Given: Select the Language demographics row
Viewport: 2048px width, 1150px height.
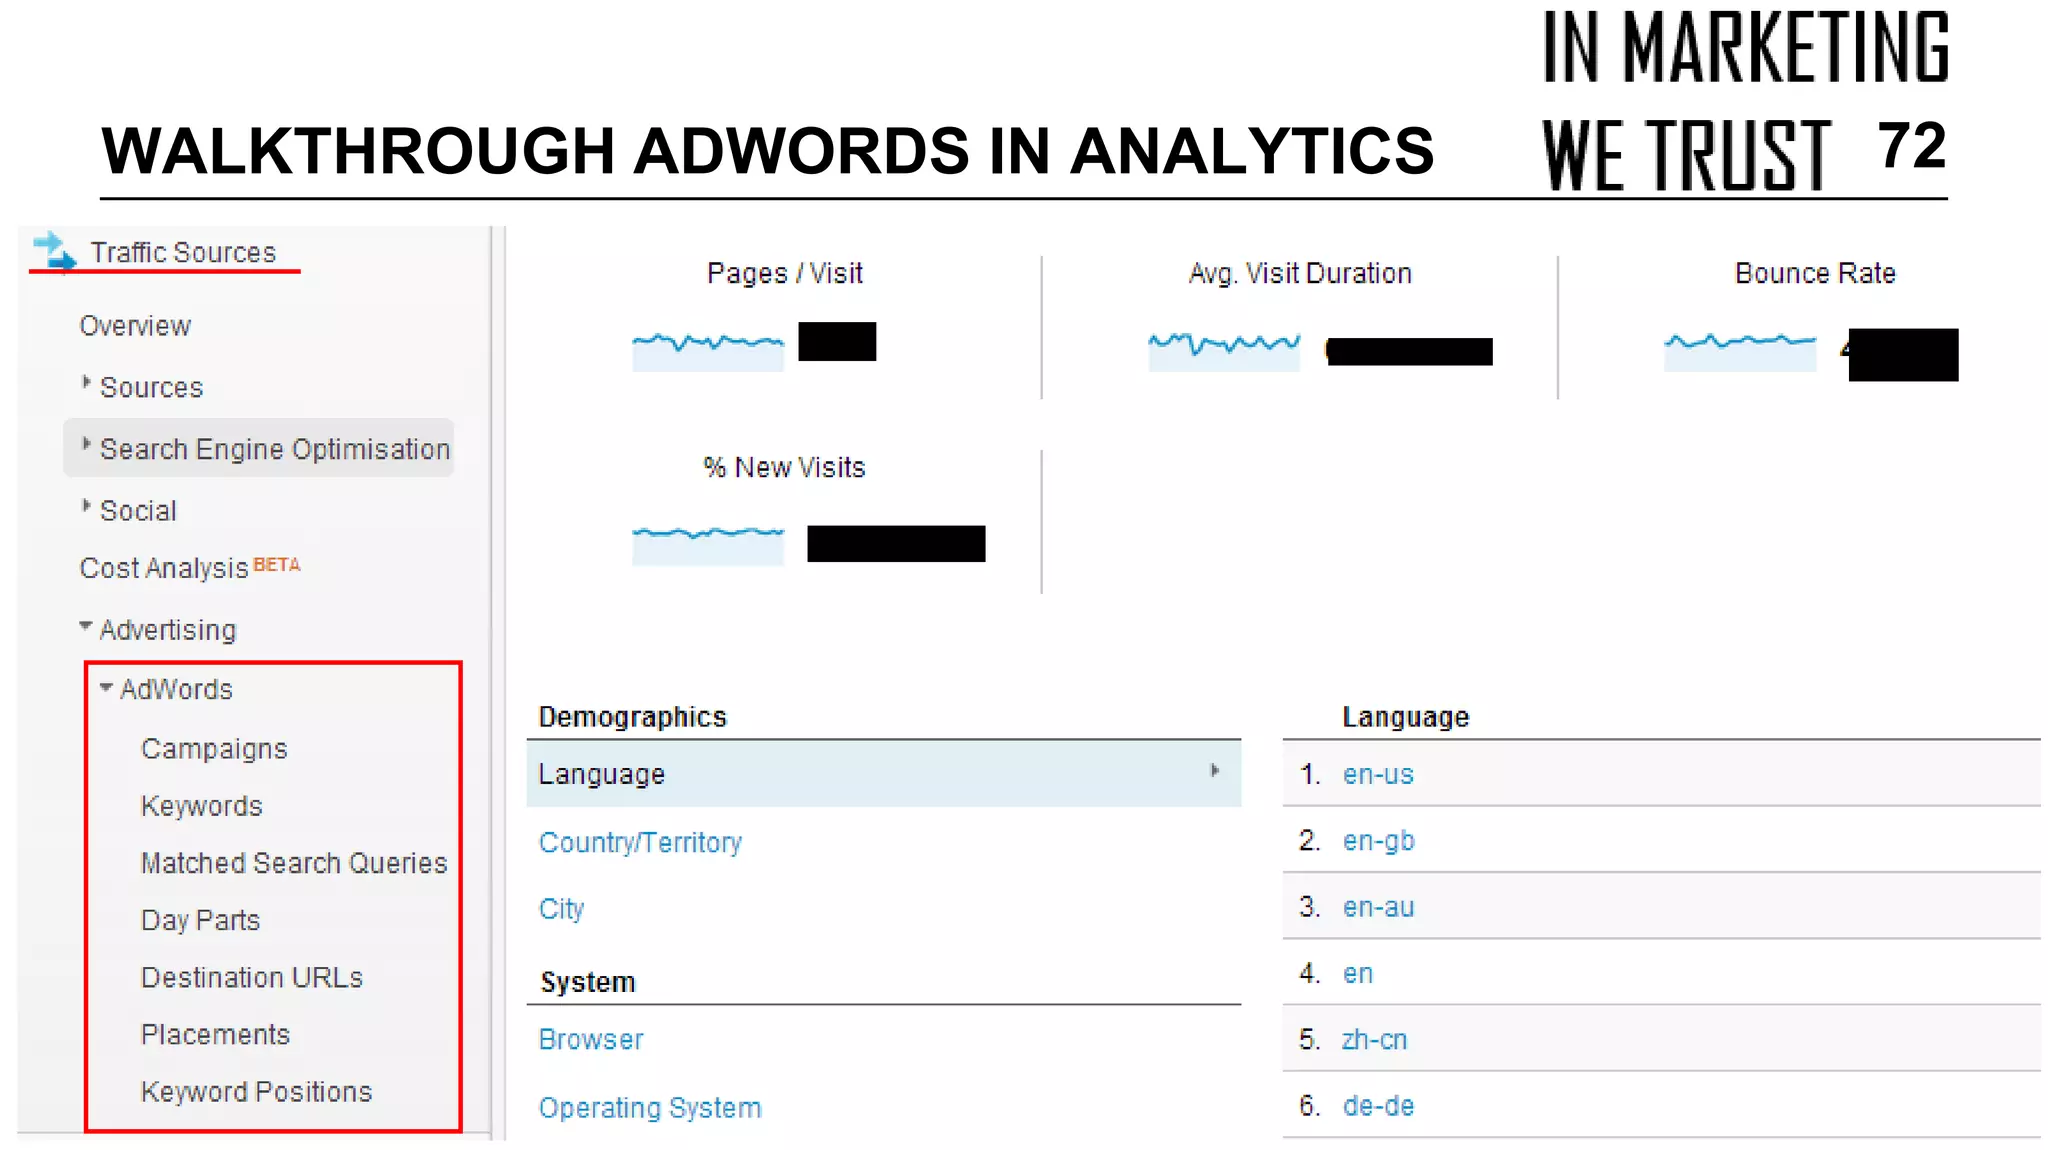Looking at the screenshot, I should point(884,774).
